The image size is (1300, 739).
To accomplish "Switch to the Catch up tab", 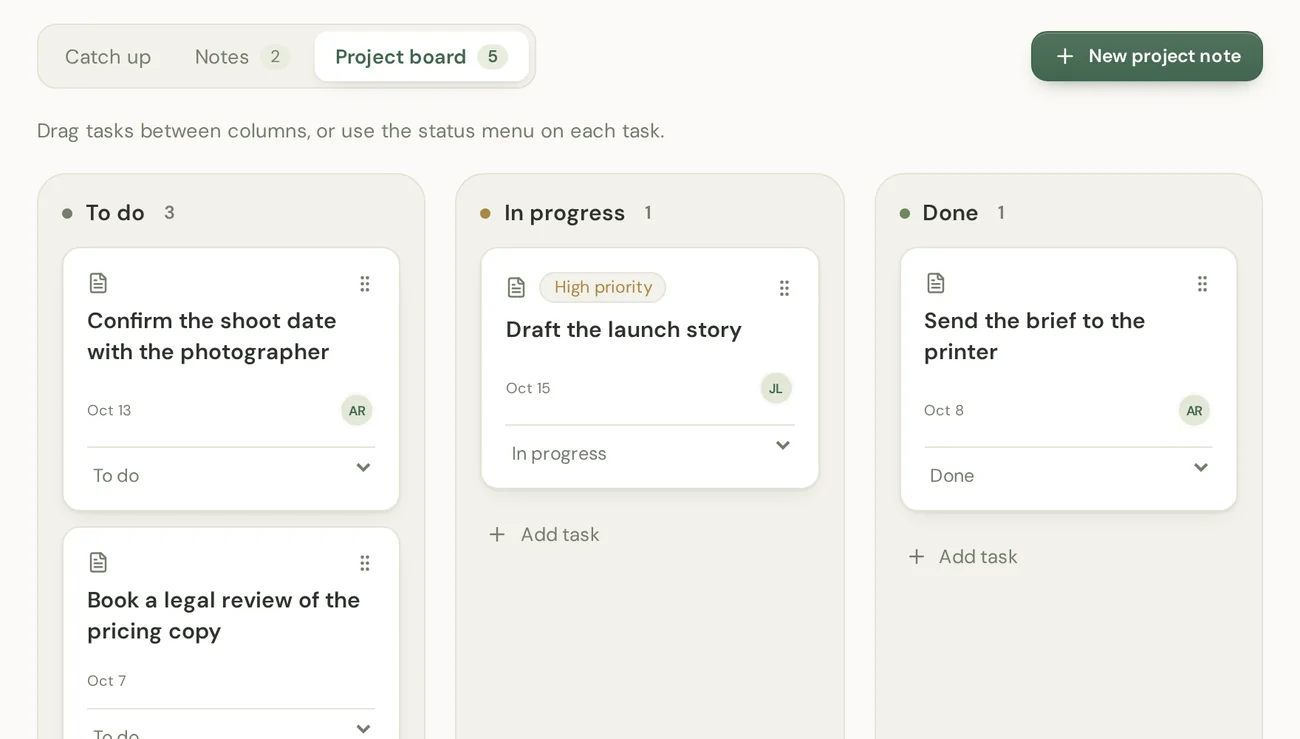I will pos(108,57).
